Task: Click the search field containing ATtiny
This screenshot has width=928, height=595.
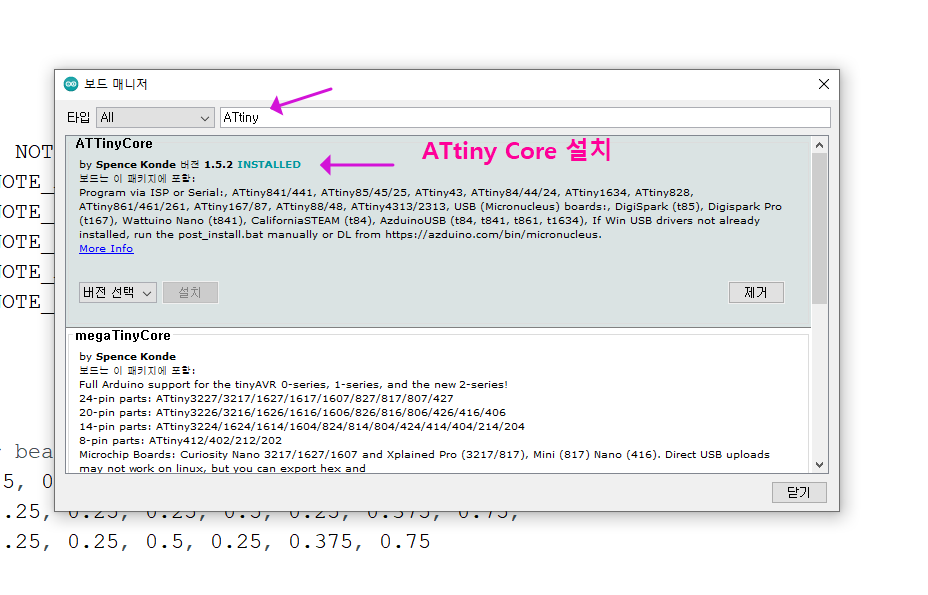Action: 525,117
